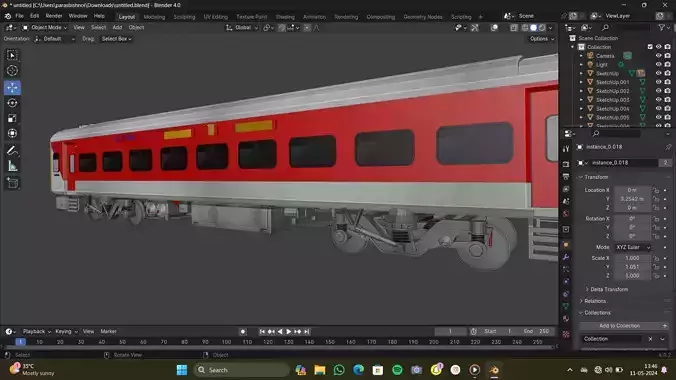The width and height of the screenshot is (676, 380).
Task: Open the Render menu
Action: coord(54,16)
